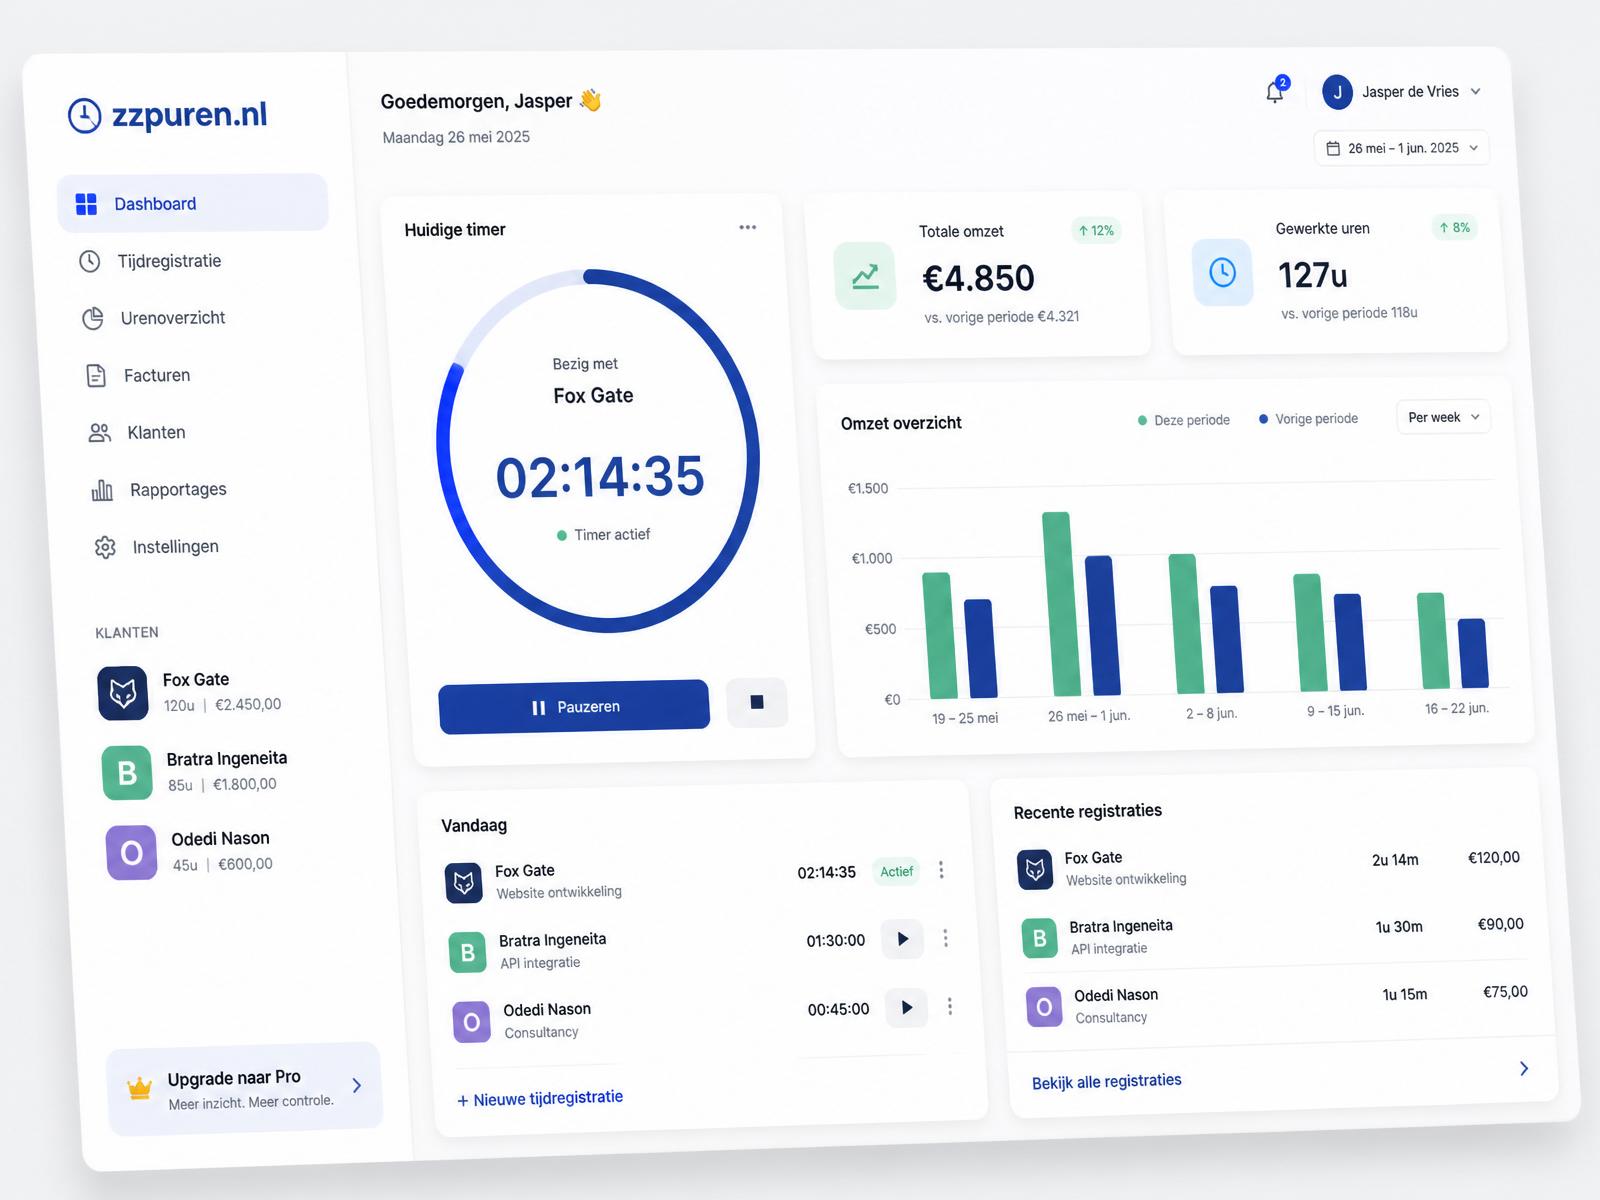The image size is (1600, 1200).
Task: Expand the Jasper de Vries account dropdown
Action: coord(1475,91)
